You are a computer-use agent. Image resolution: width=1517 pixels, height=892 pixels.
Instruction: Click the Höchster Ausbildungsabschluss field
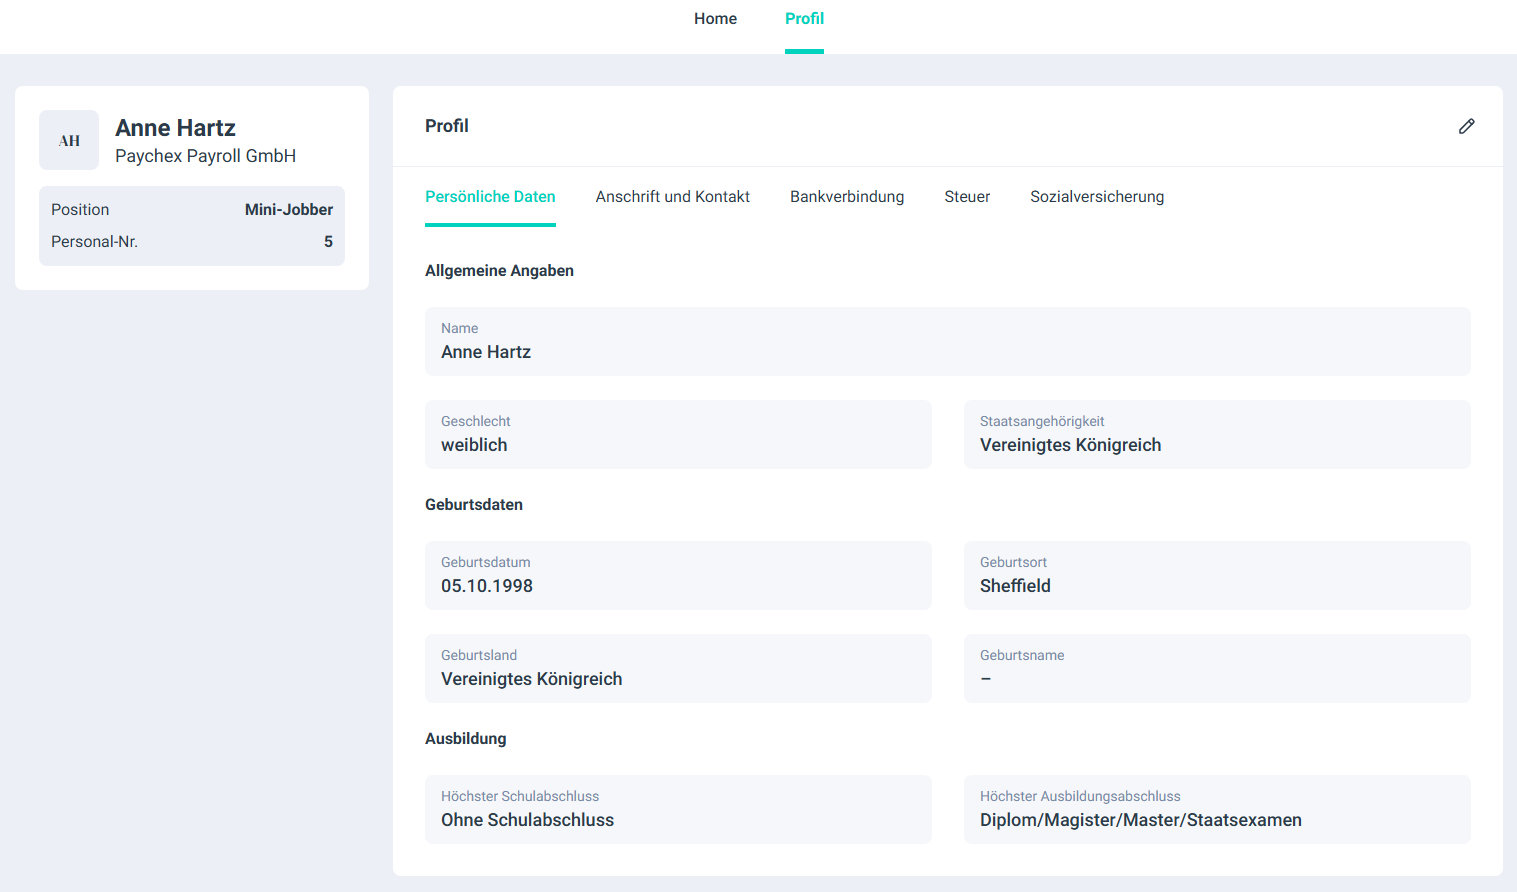1216,810
